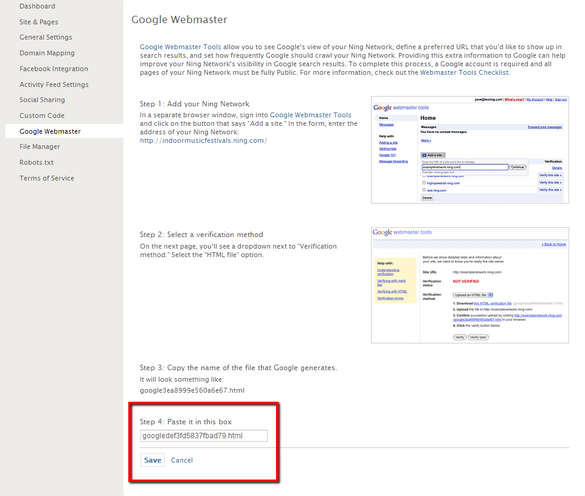
Task: Open the indoormusicfestivals.ning.com URL link
Action: click(x=203, y=141)
